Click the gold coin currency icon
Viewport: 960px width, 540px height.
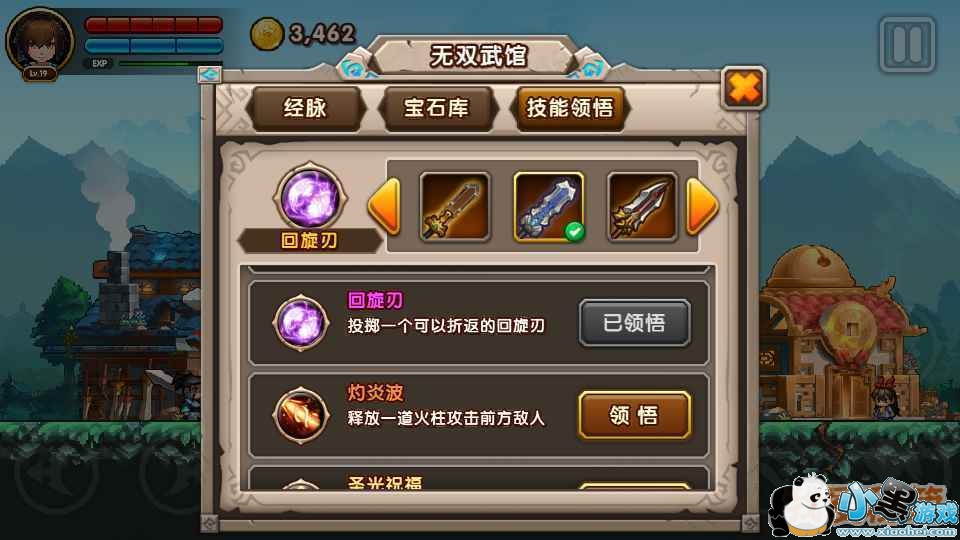click(x=267, y=33)
